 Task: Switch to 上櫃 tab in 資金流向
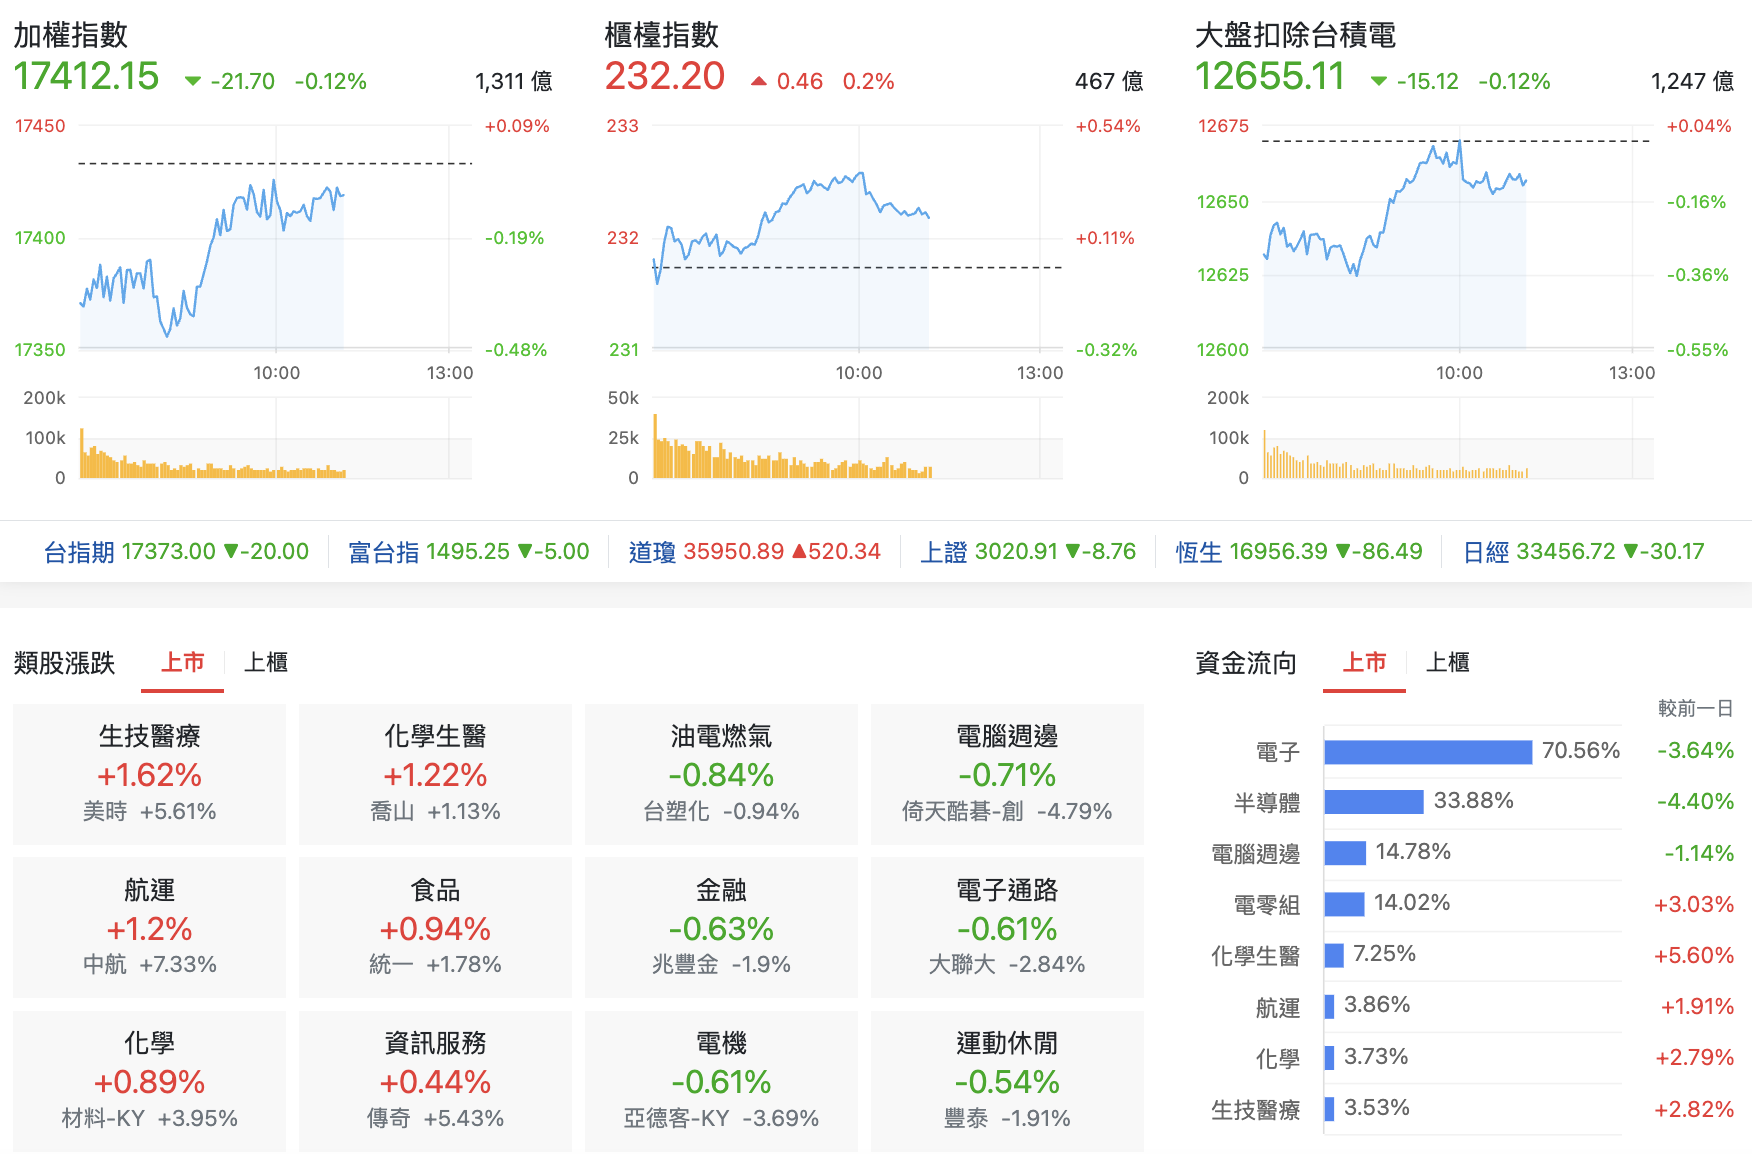[x=1448, y=662]
